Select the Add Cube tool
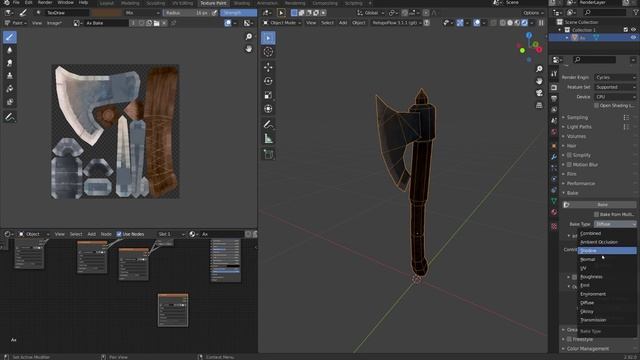 click(268, 154)
